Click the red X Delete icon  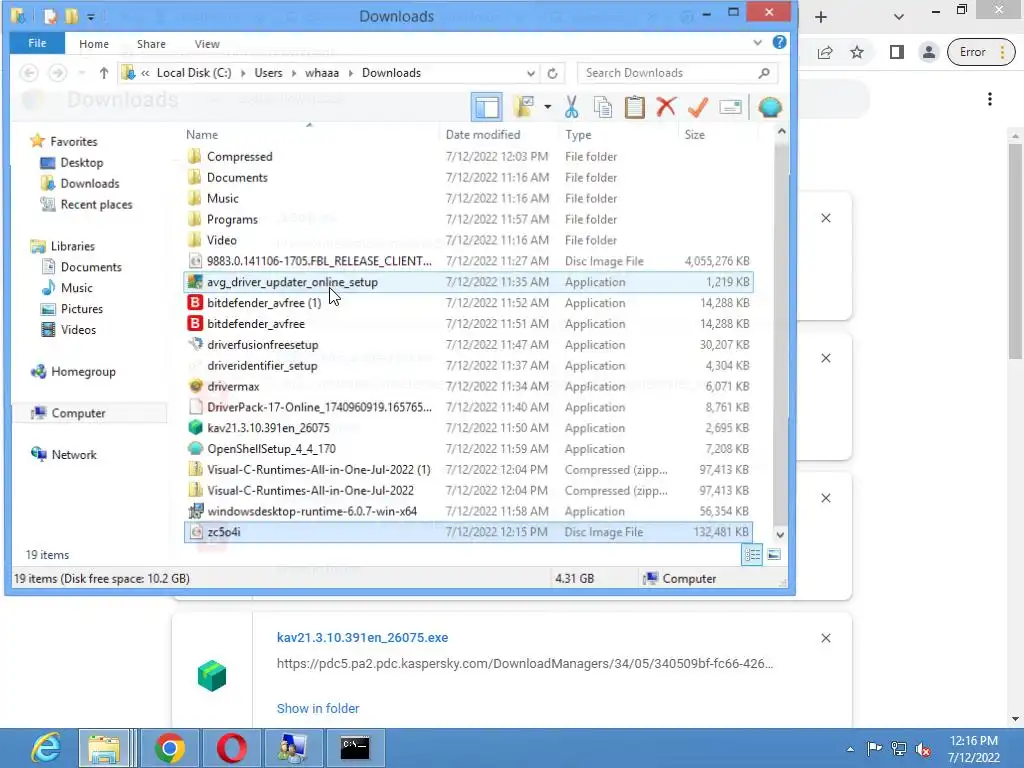[666, 107]
